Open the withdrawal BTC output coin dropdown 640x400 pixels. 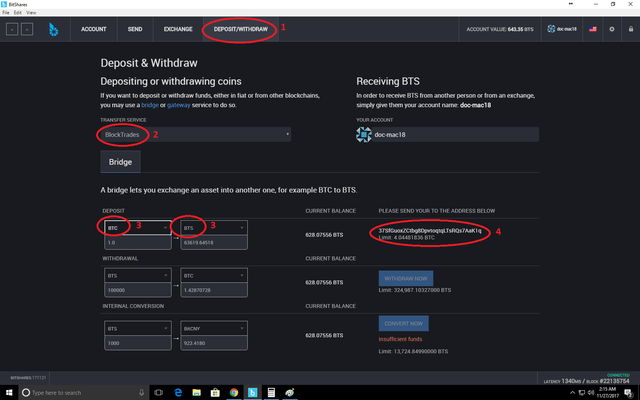[214, 276]
